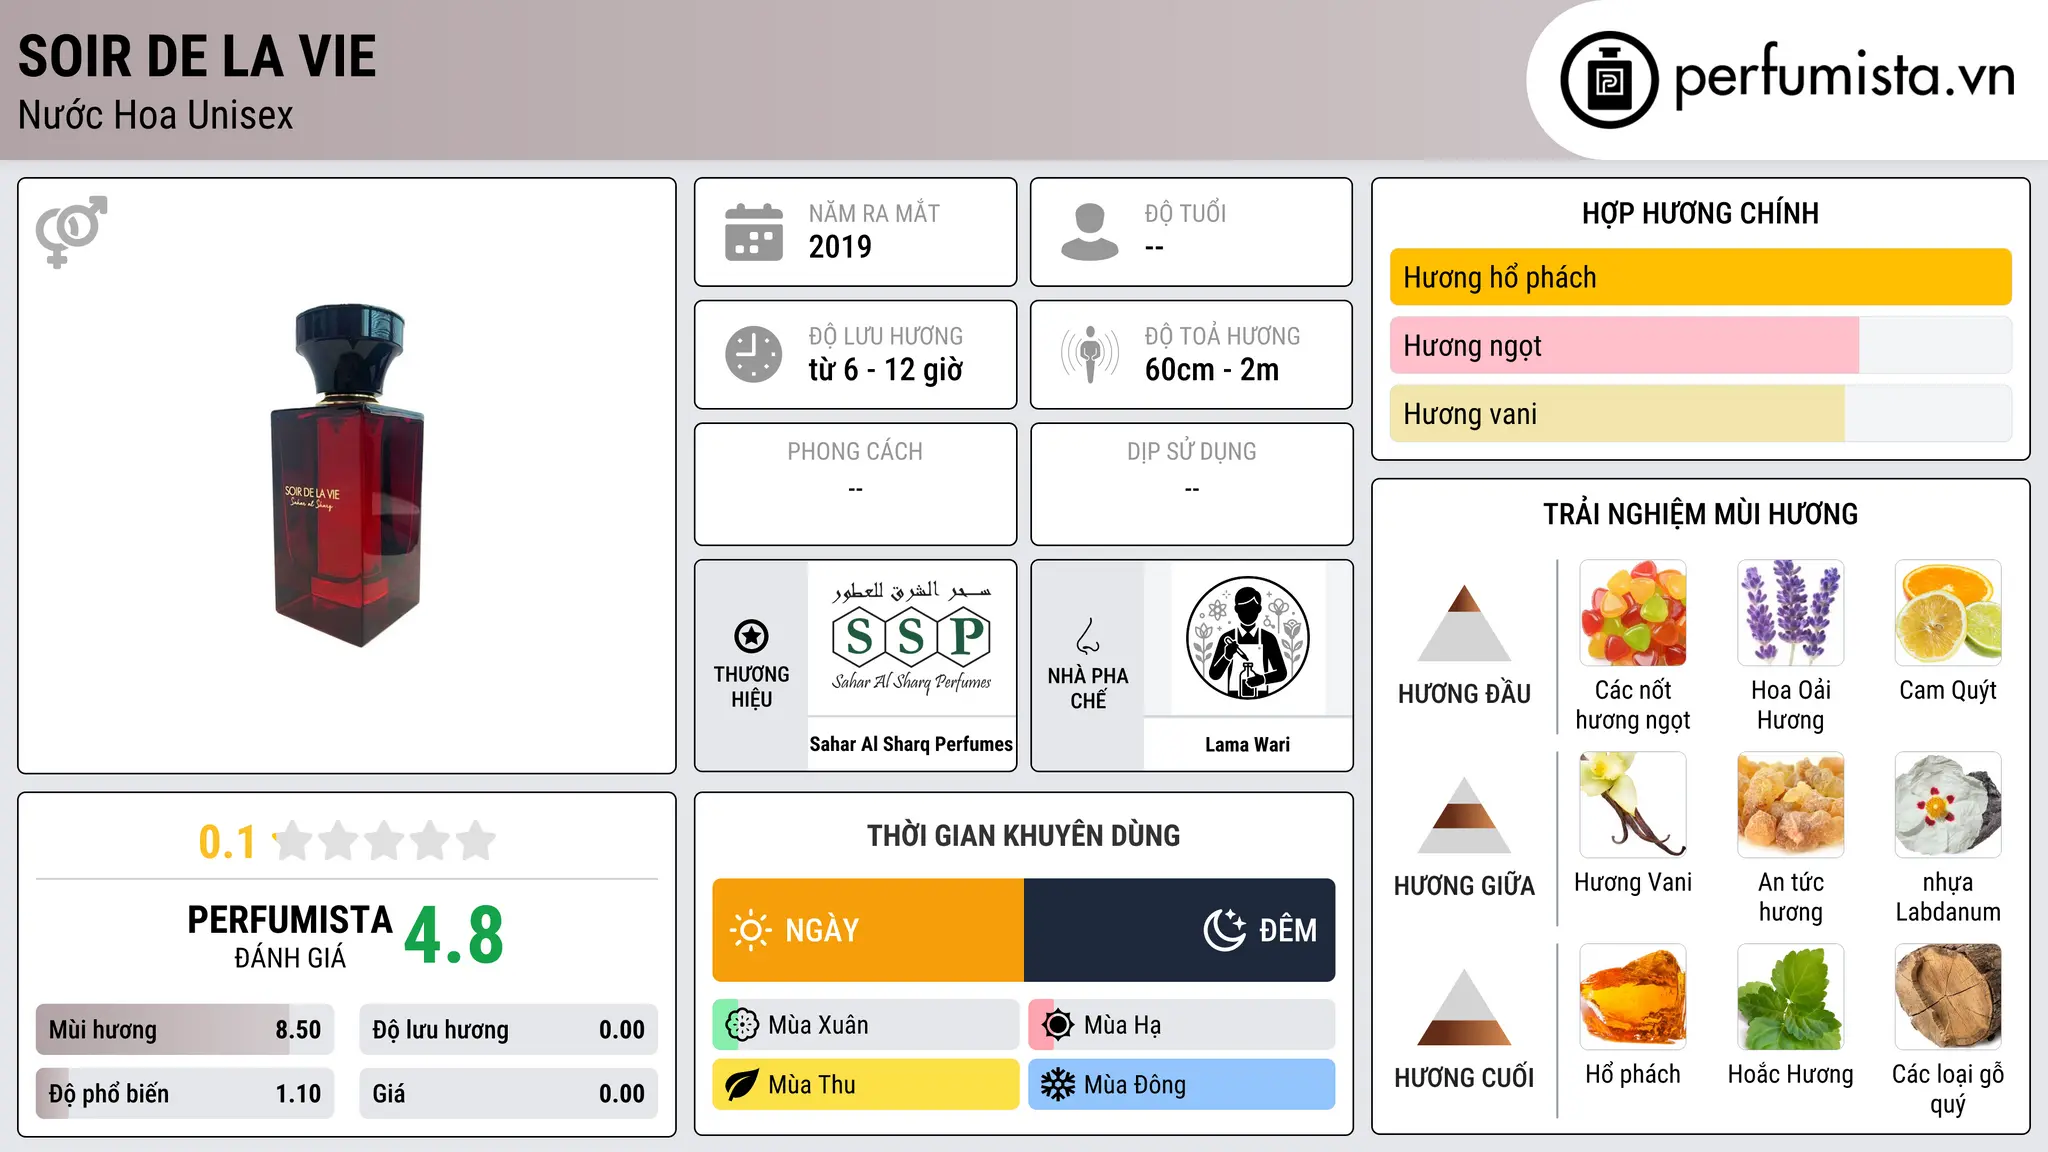The width and height of the screenshot is (2048, 1152).
Task: Click the Độ phổ biến 1.10 score bar
Action: point(185,1093)
